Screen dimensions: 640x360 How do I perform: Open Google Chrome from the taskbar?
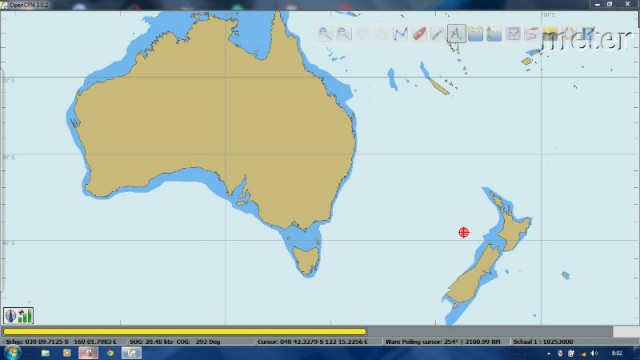pyautogui.click(x=110, y=353)
